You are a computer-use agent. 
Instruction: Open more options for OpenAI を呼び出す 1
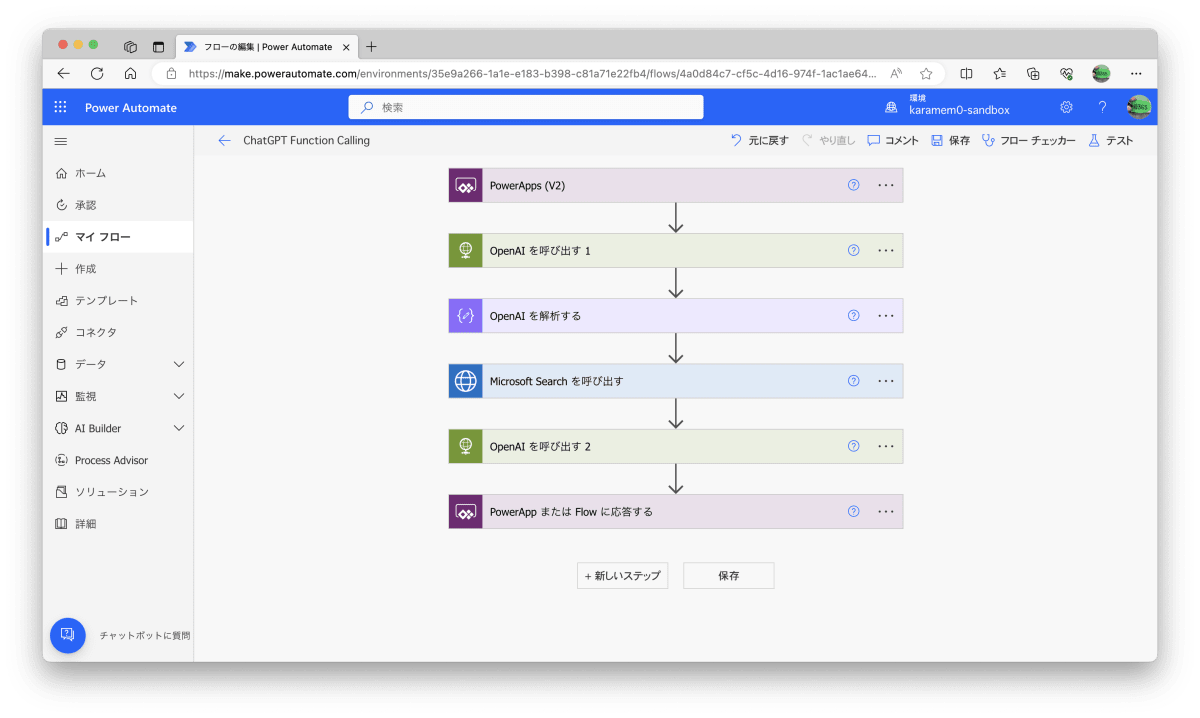[885, 250]
